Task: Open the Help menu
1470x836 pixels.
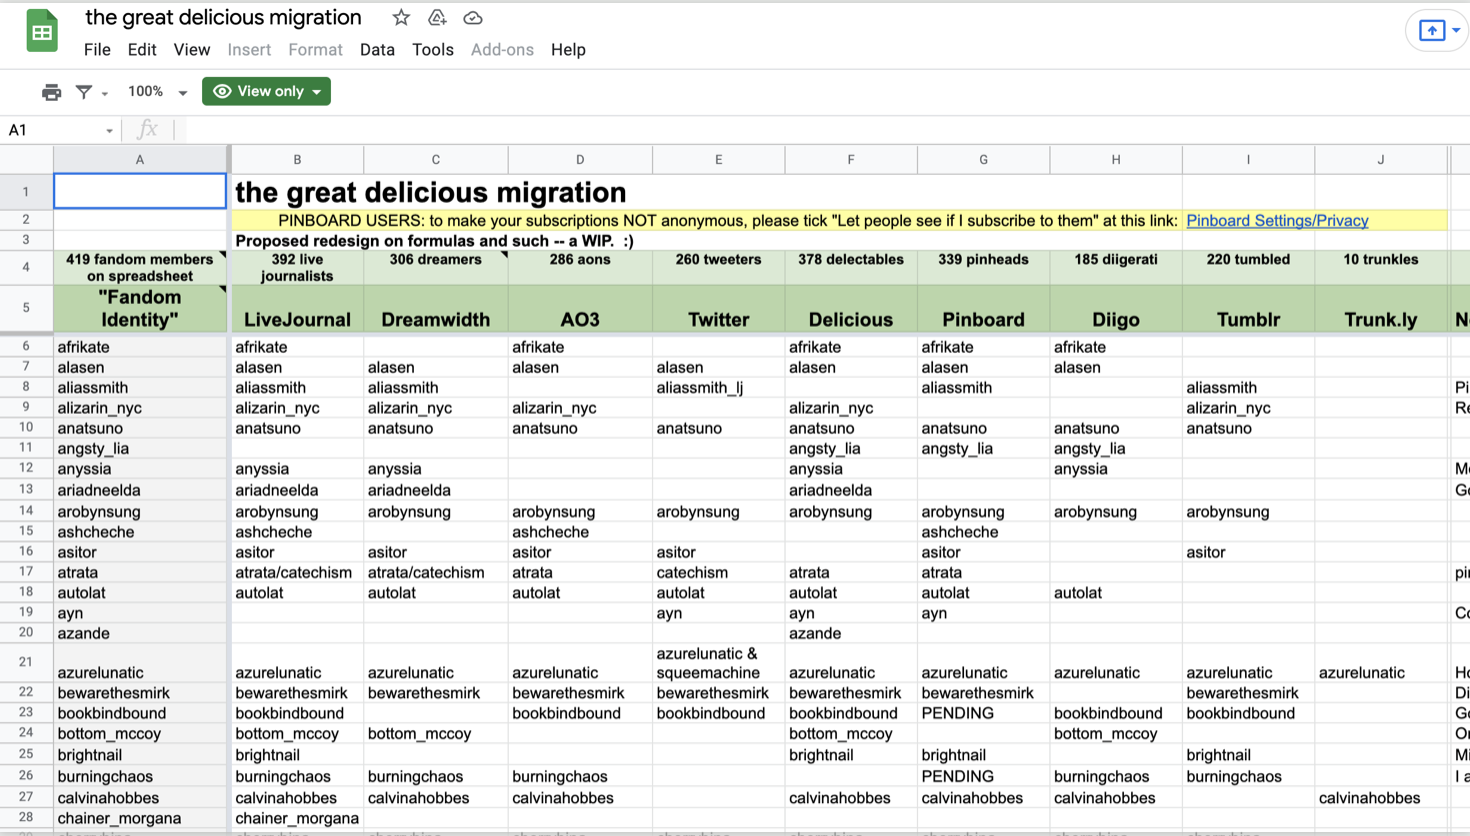Action: point(568,50)
